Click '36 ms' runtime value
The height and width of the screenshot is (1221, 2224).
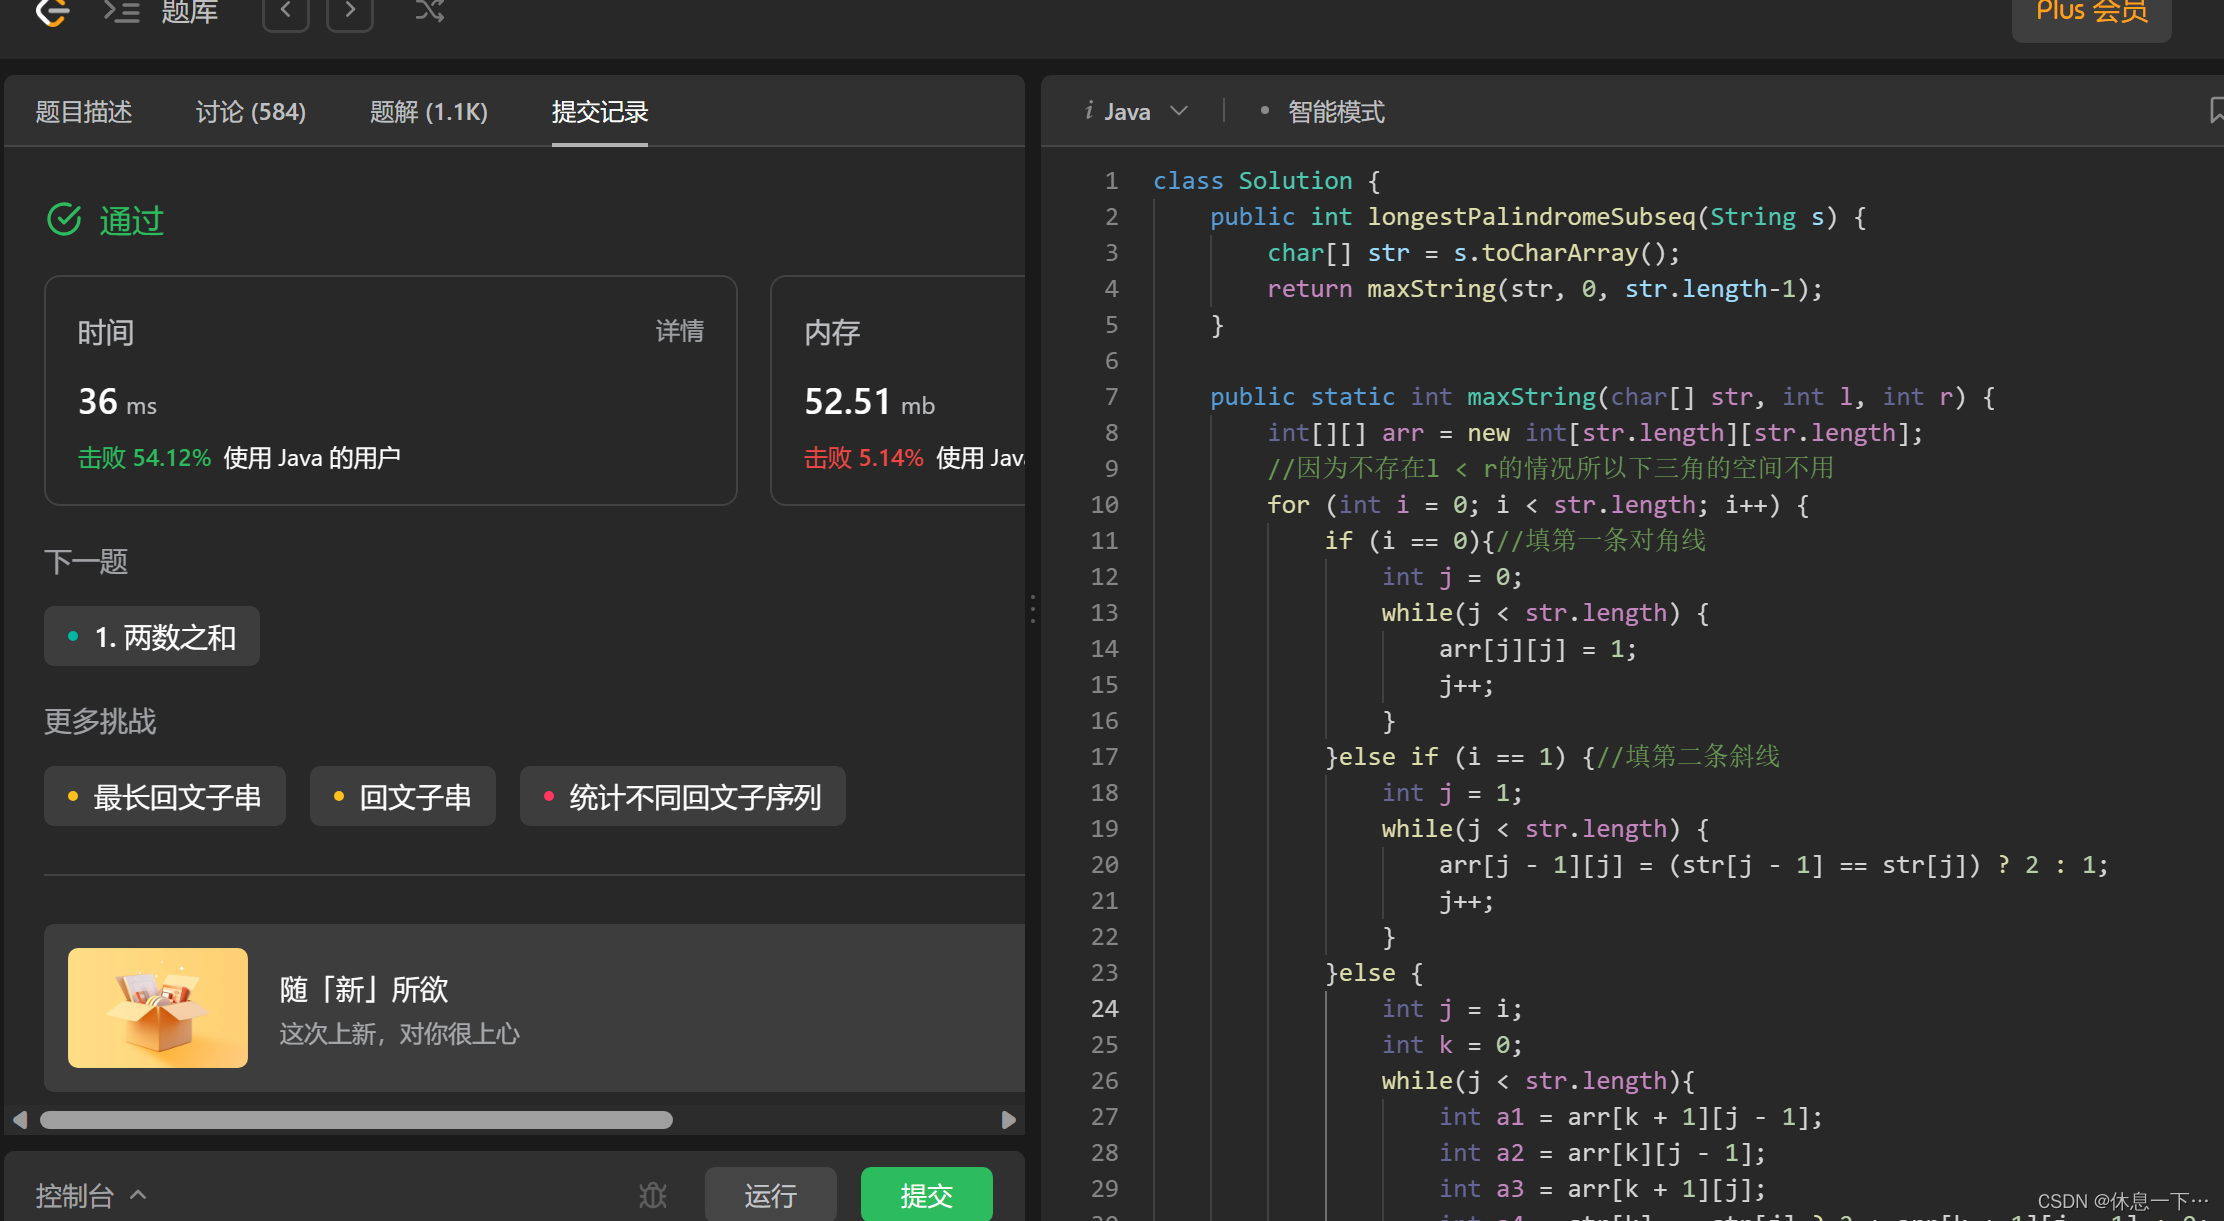(x=118, y=402)
